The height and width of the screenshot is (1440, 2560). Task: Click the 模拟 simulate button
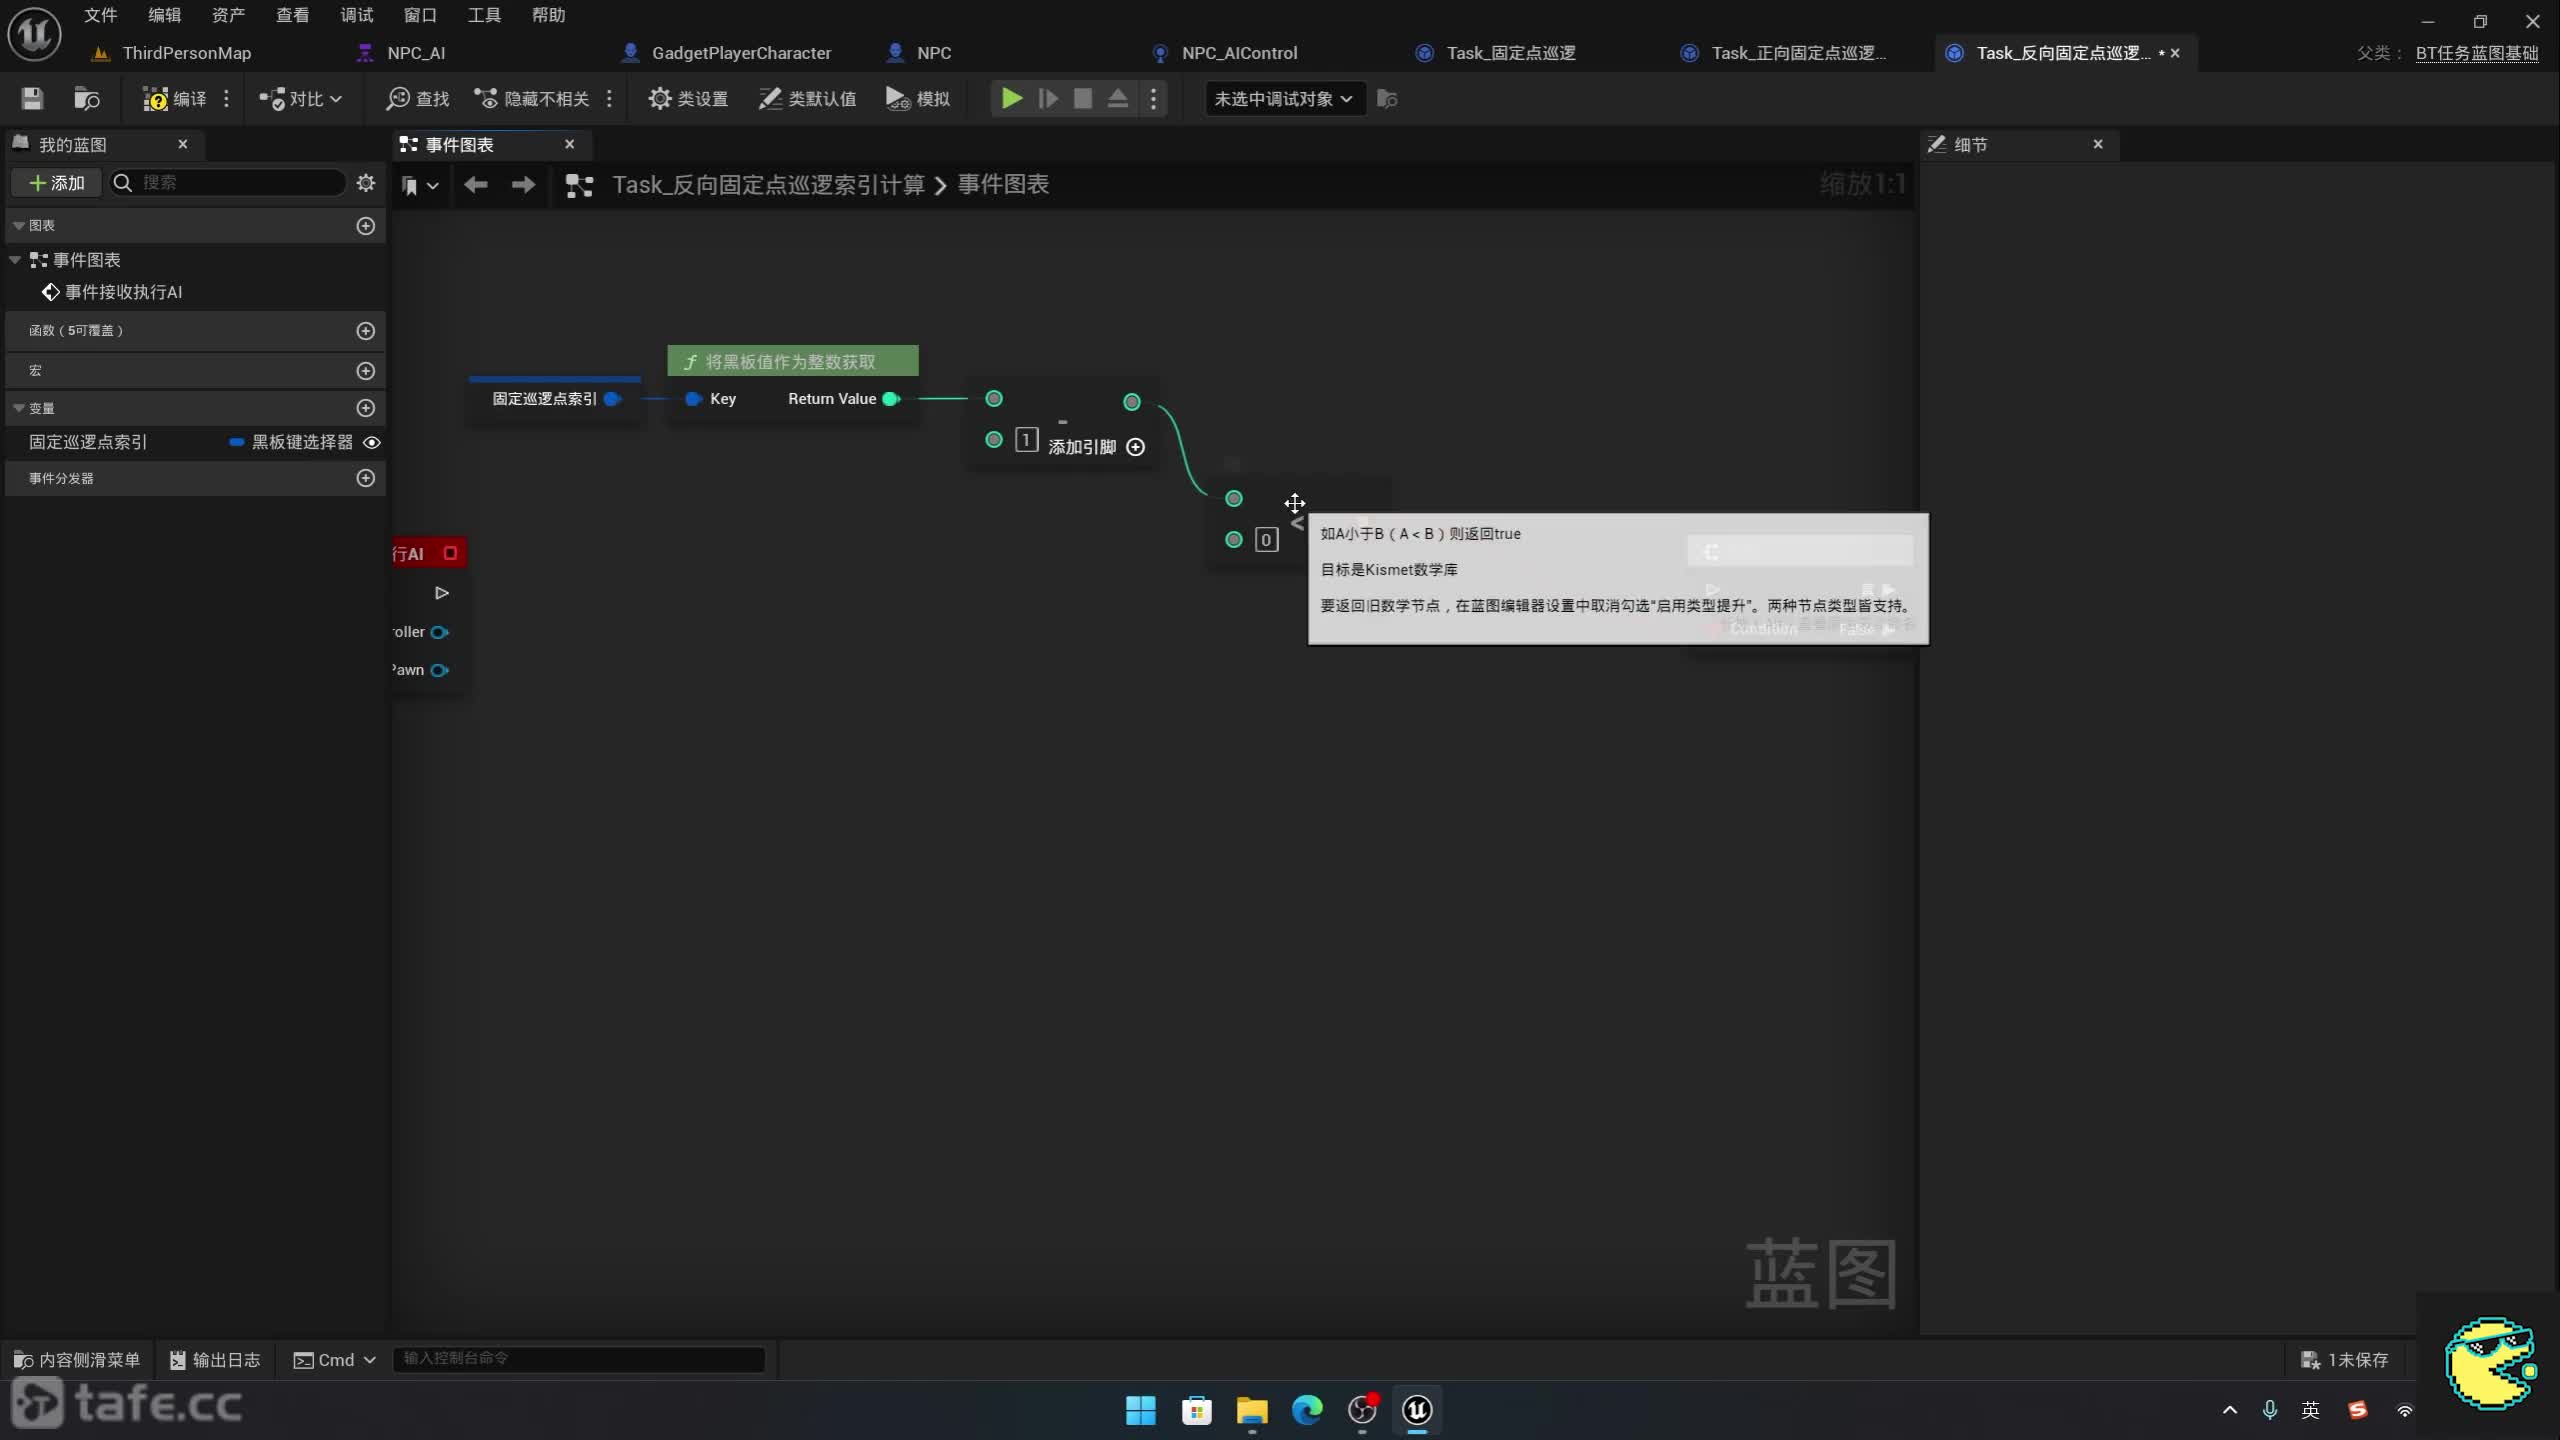[x=918, y=98]
